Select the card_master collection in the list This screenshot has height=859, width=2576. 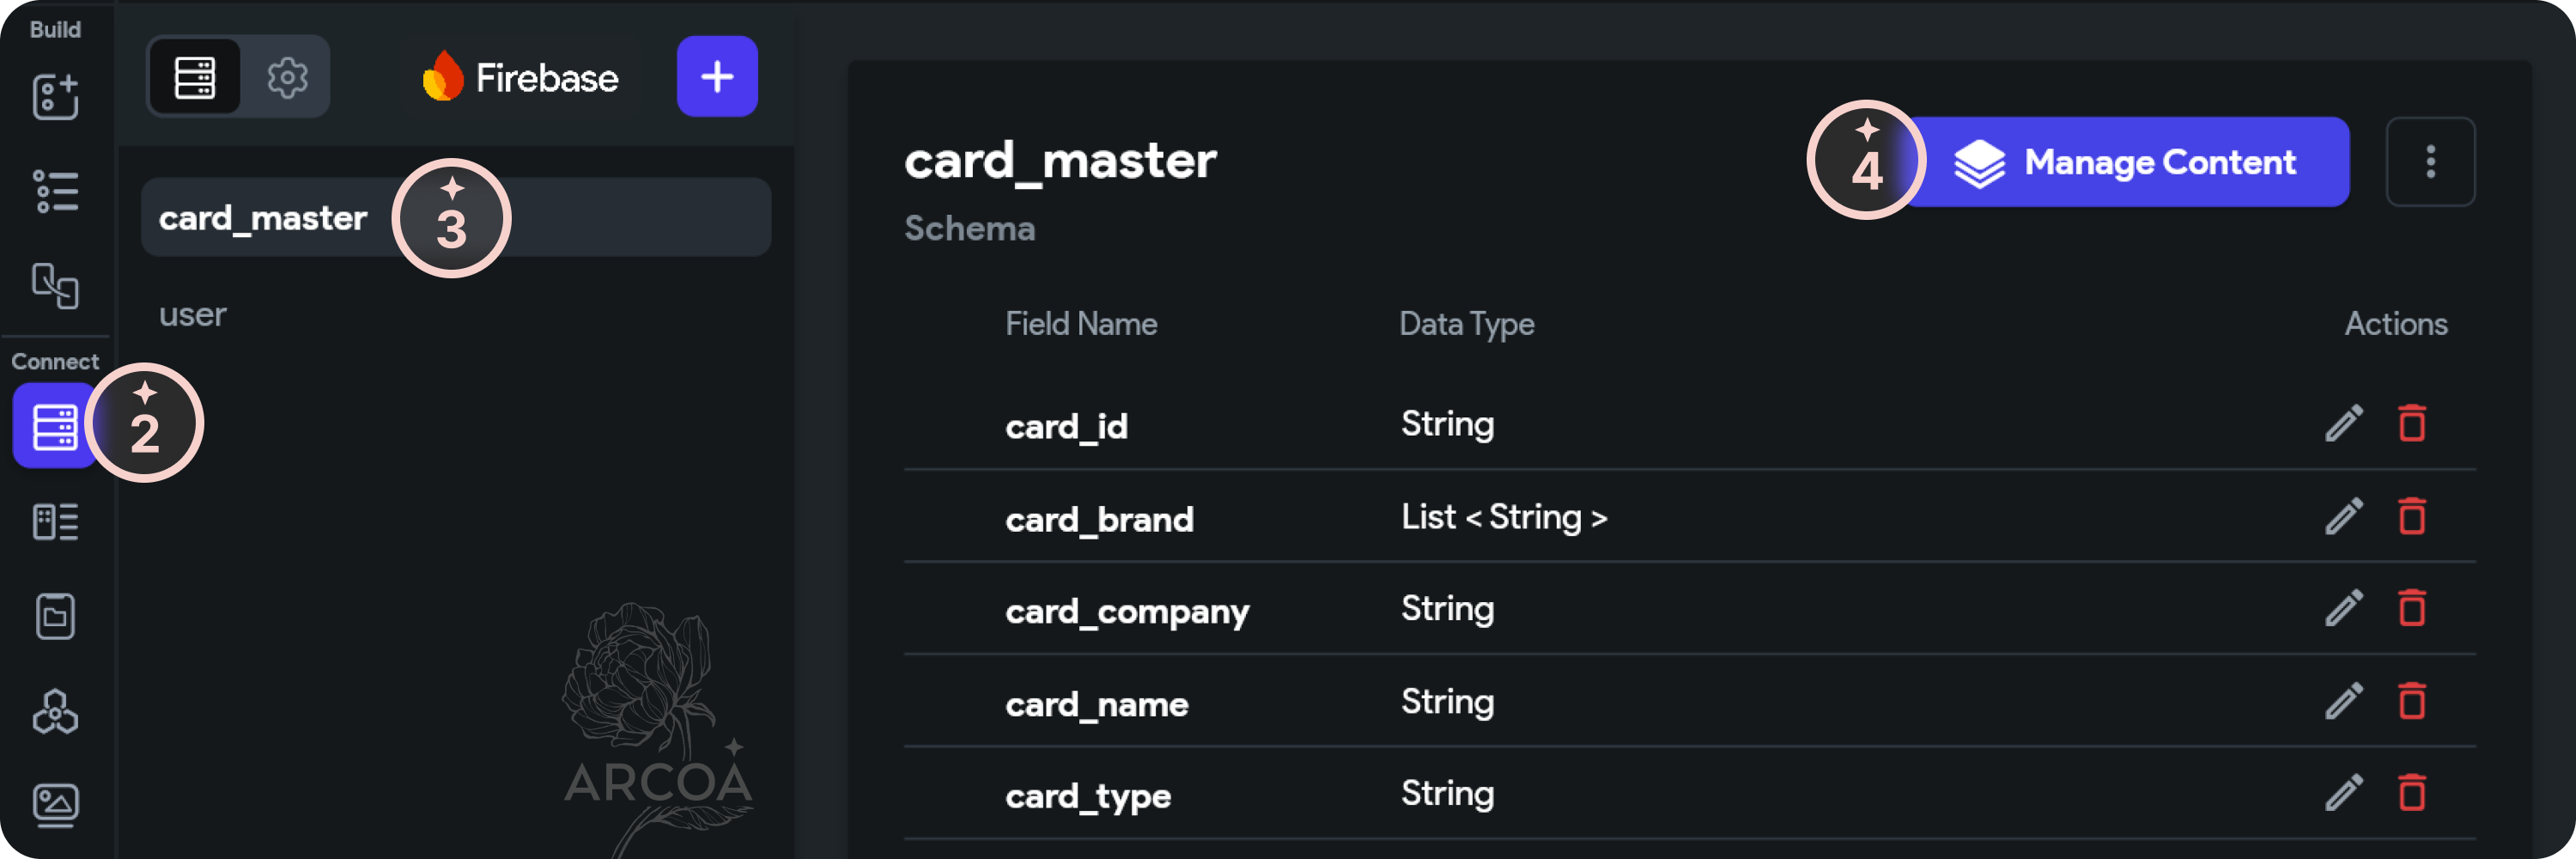pyautogui.click(x=262, y=217)
